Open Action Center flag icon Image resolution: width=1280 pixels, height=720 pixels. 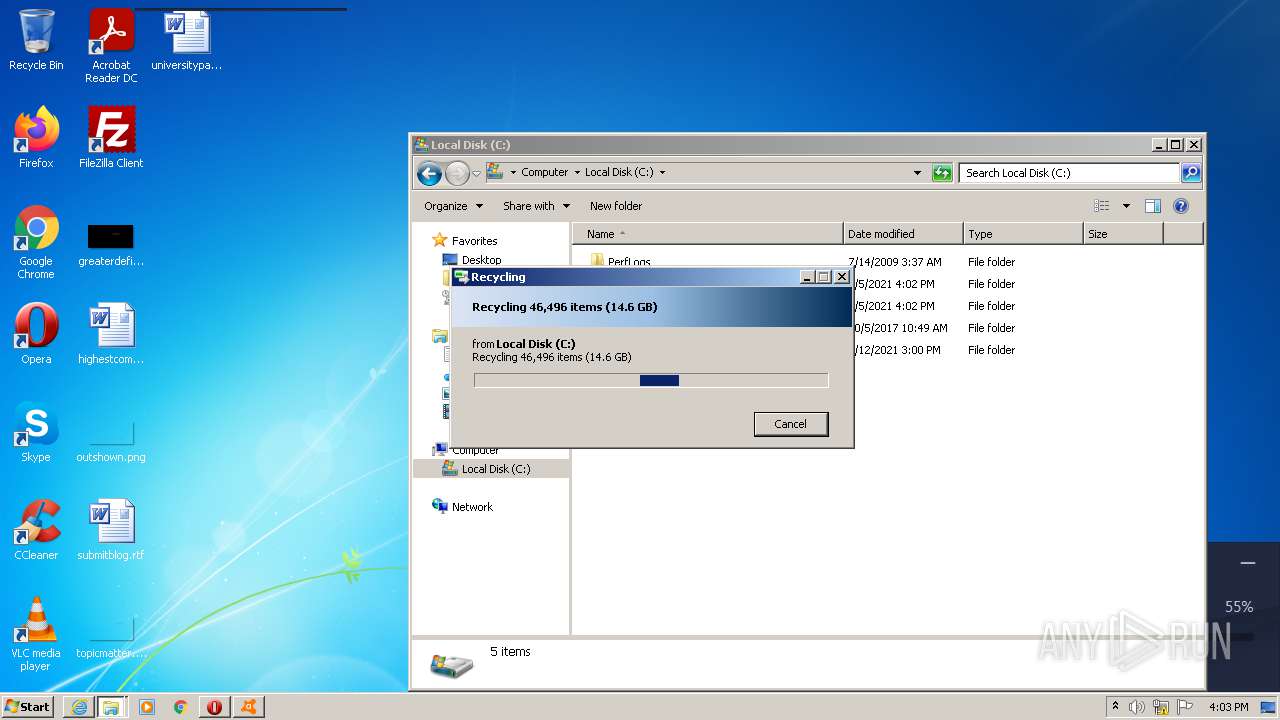1186,707
